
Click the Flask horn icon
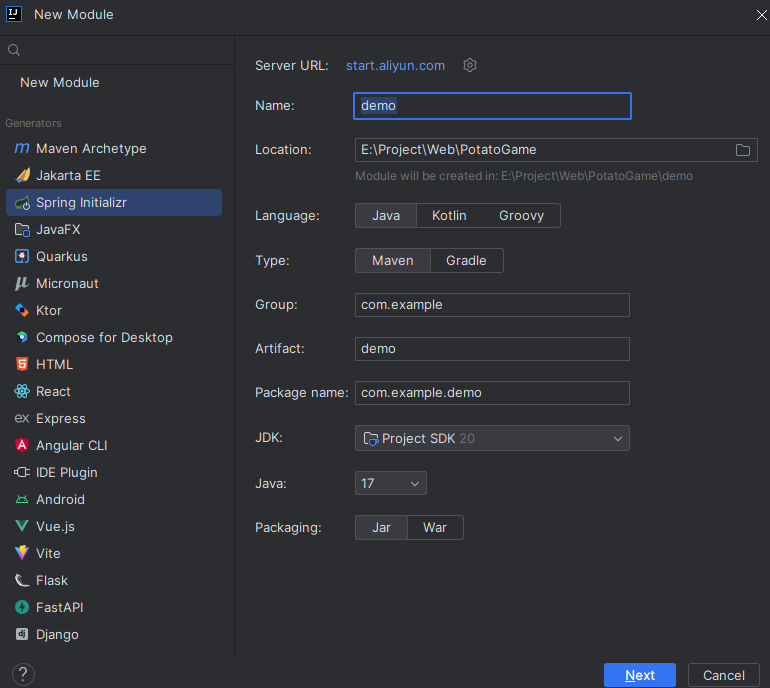(x=22, y=580)
